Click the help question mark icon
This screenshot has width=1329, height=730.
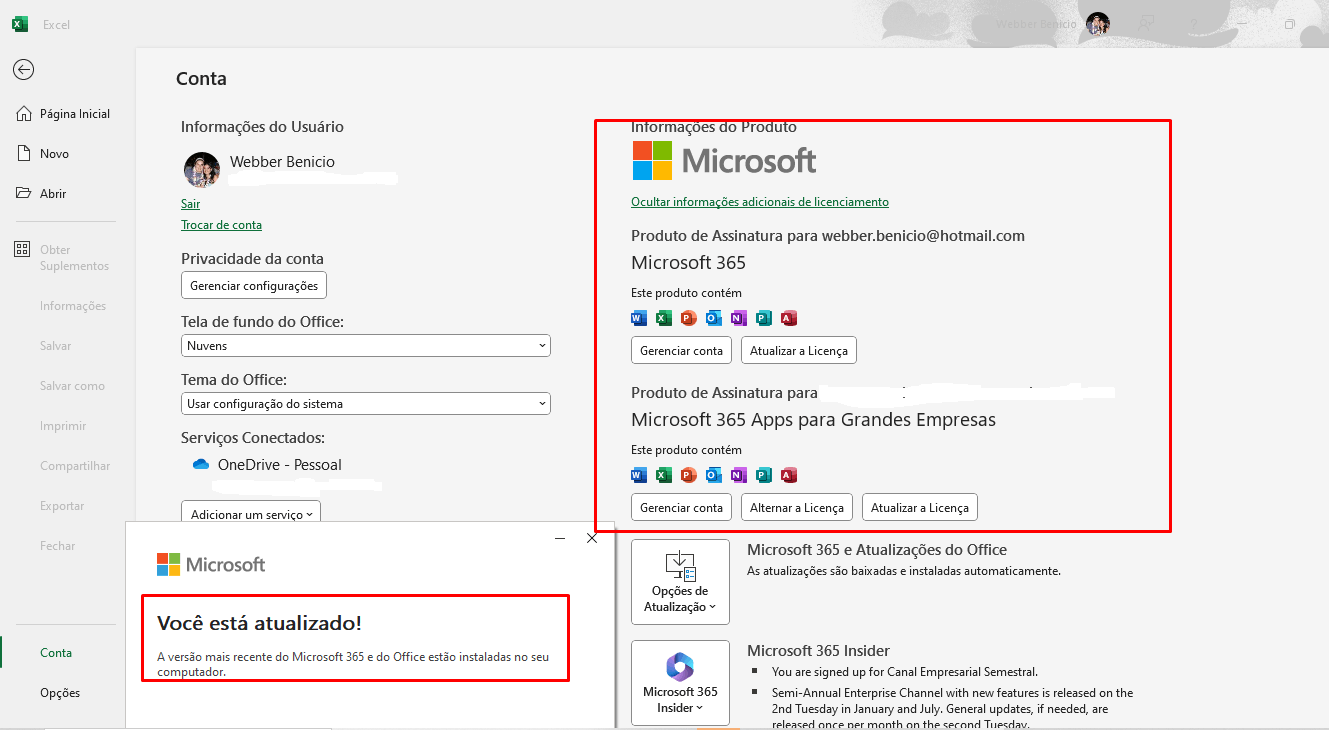point(1194,24)
